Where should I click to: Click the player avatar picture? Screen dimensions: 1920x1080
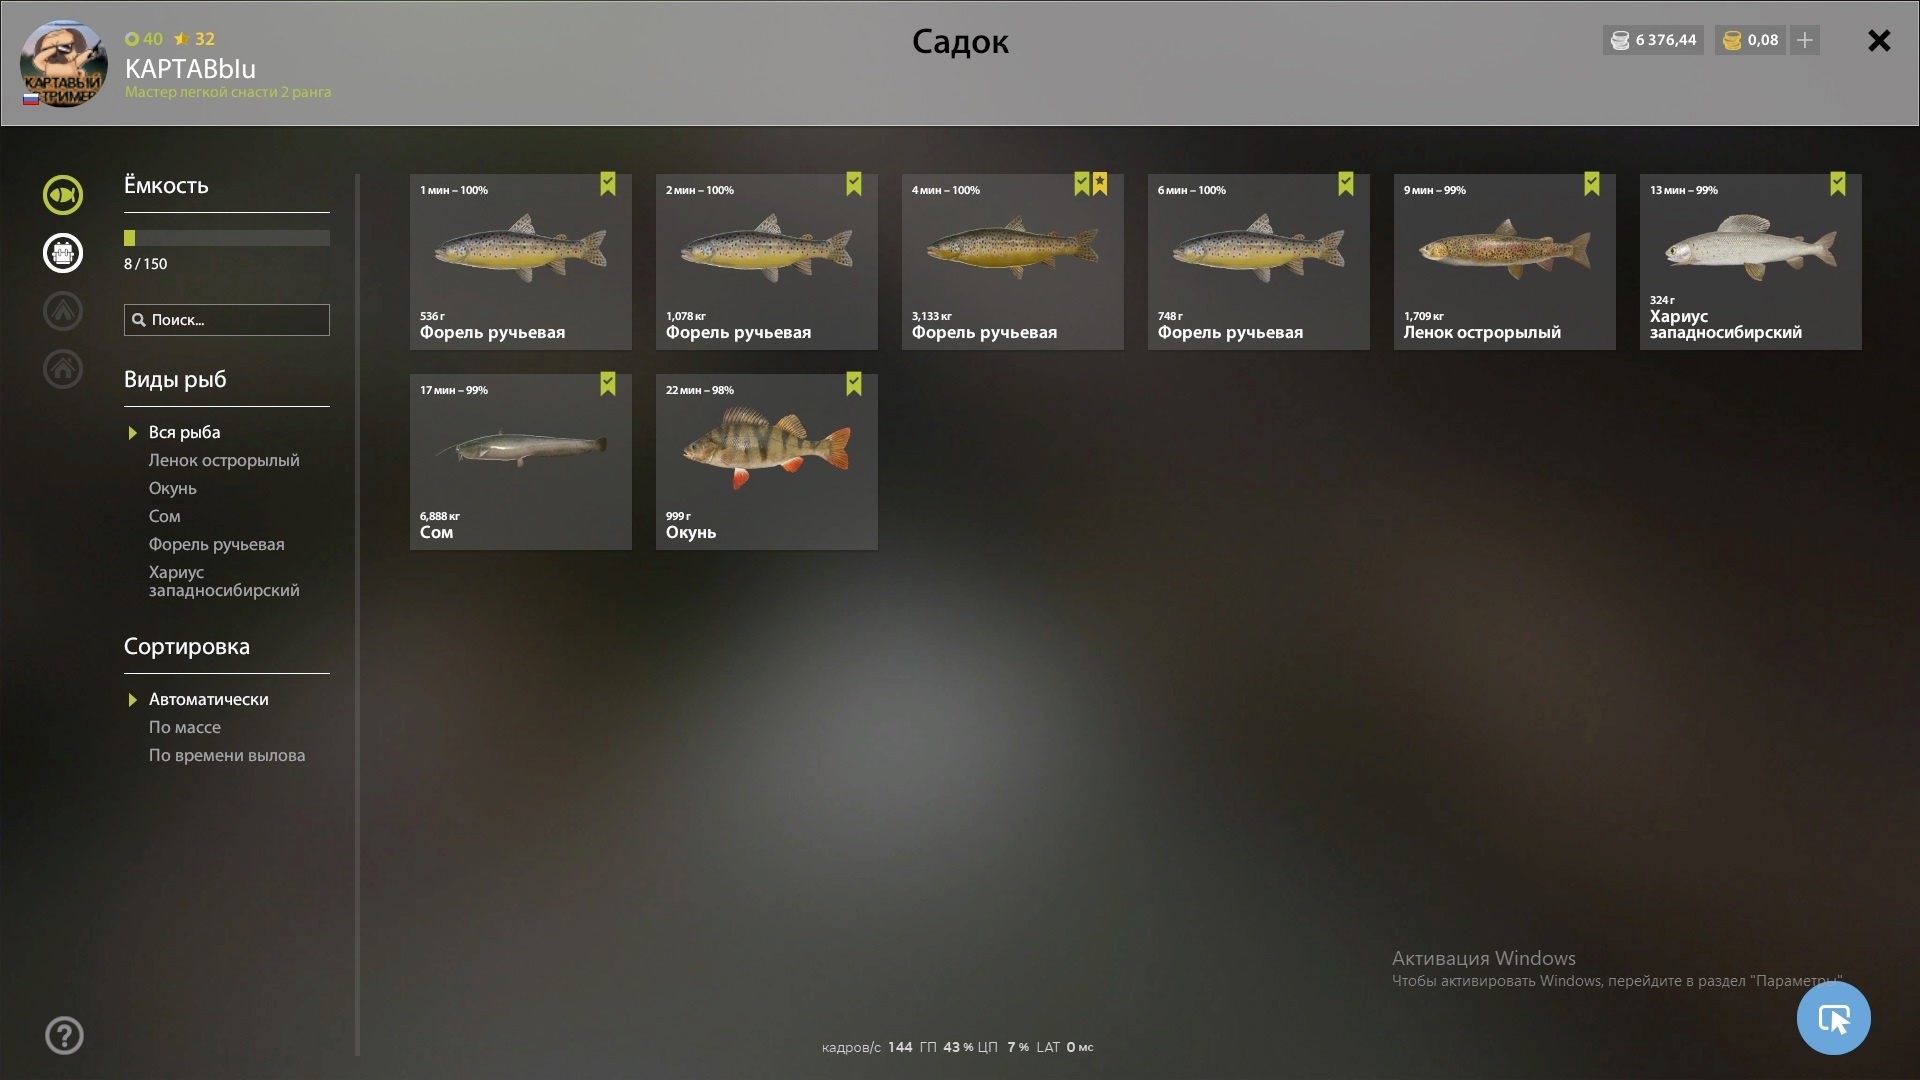pyautogui.click(x=63, y=63)
